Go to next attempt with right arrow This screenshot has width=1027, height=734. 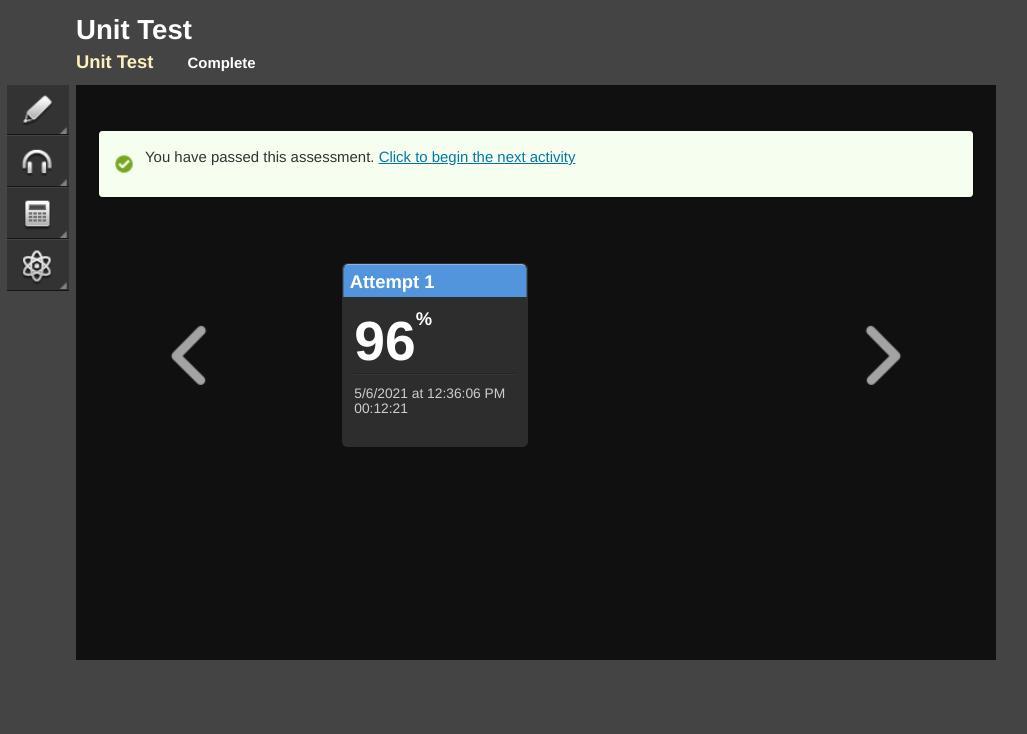883,355
